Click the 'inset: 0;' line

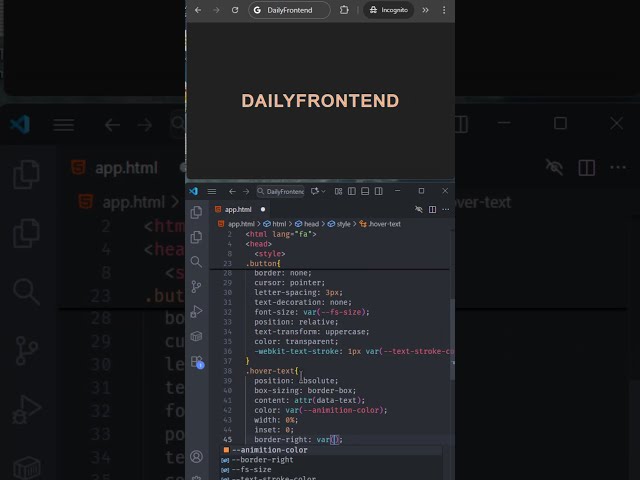click(x=274, y=430)
